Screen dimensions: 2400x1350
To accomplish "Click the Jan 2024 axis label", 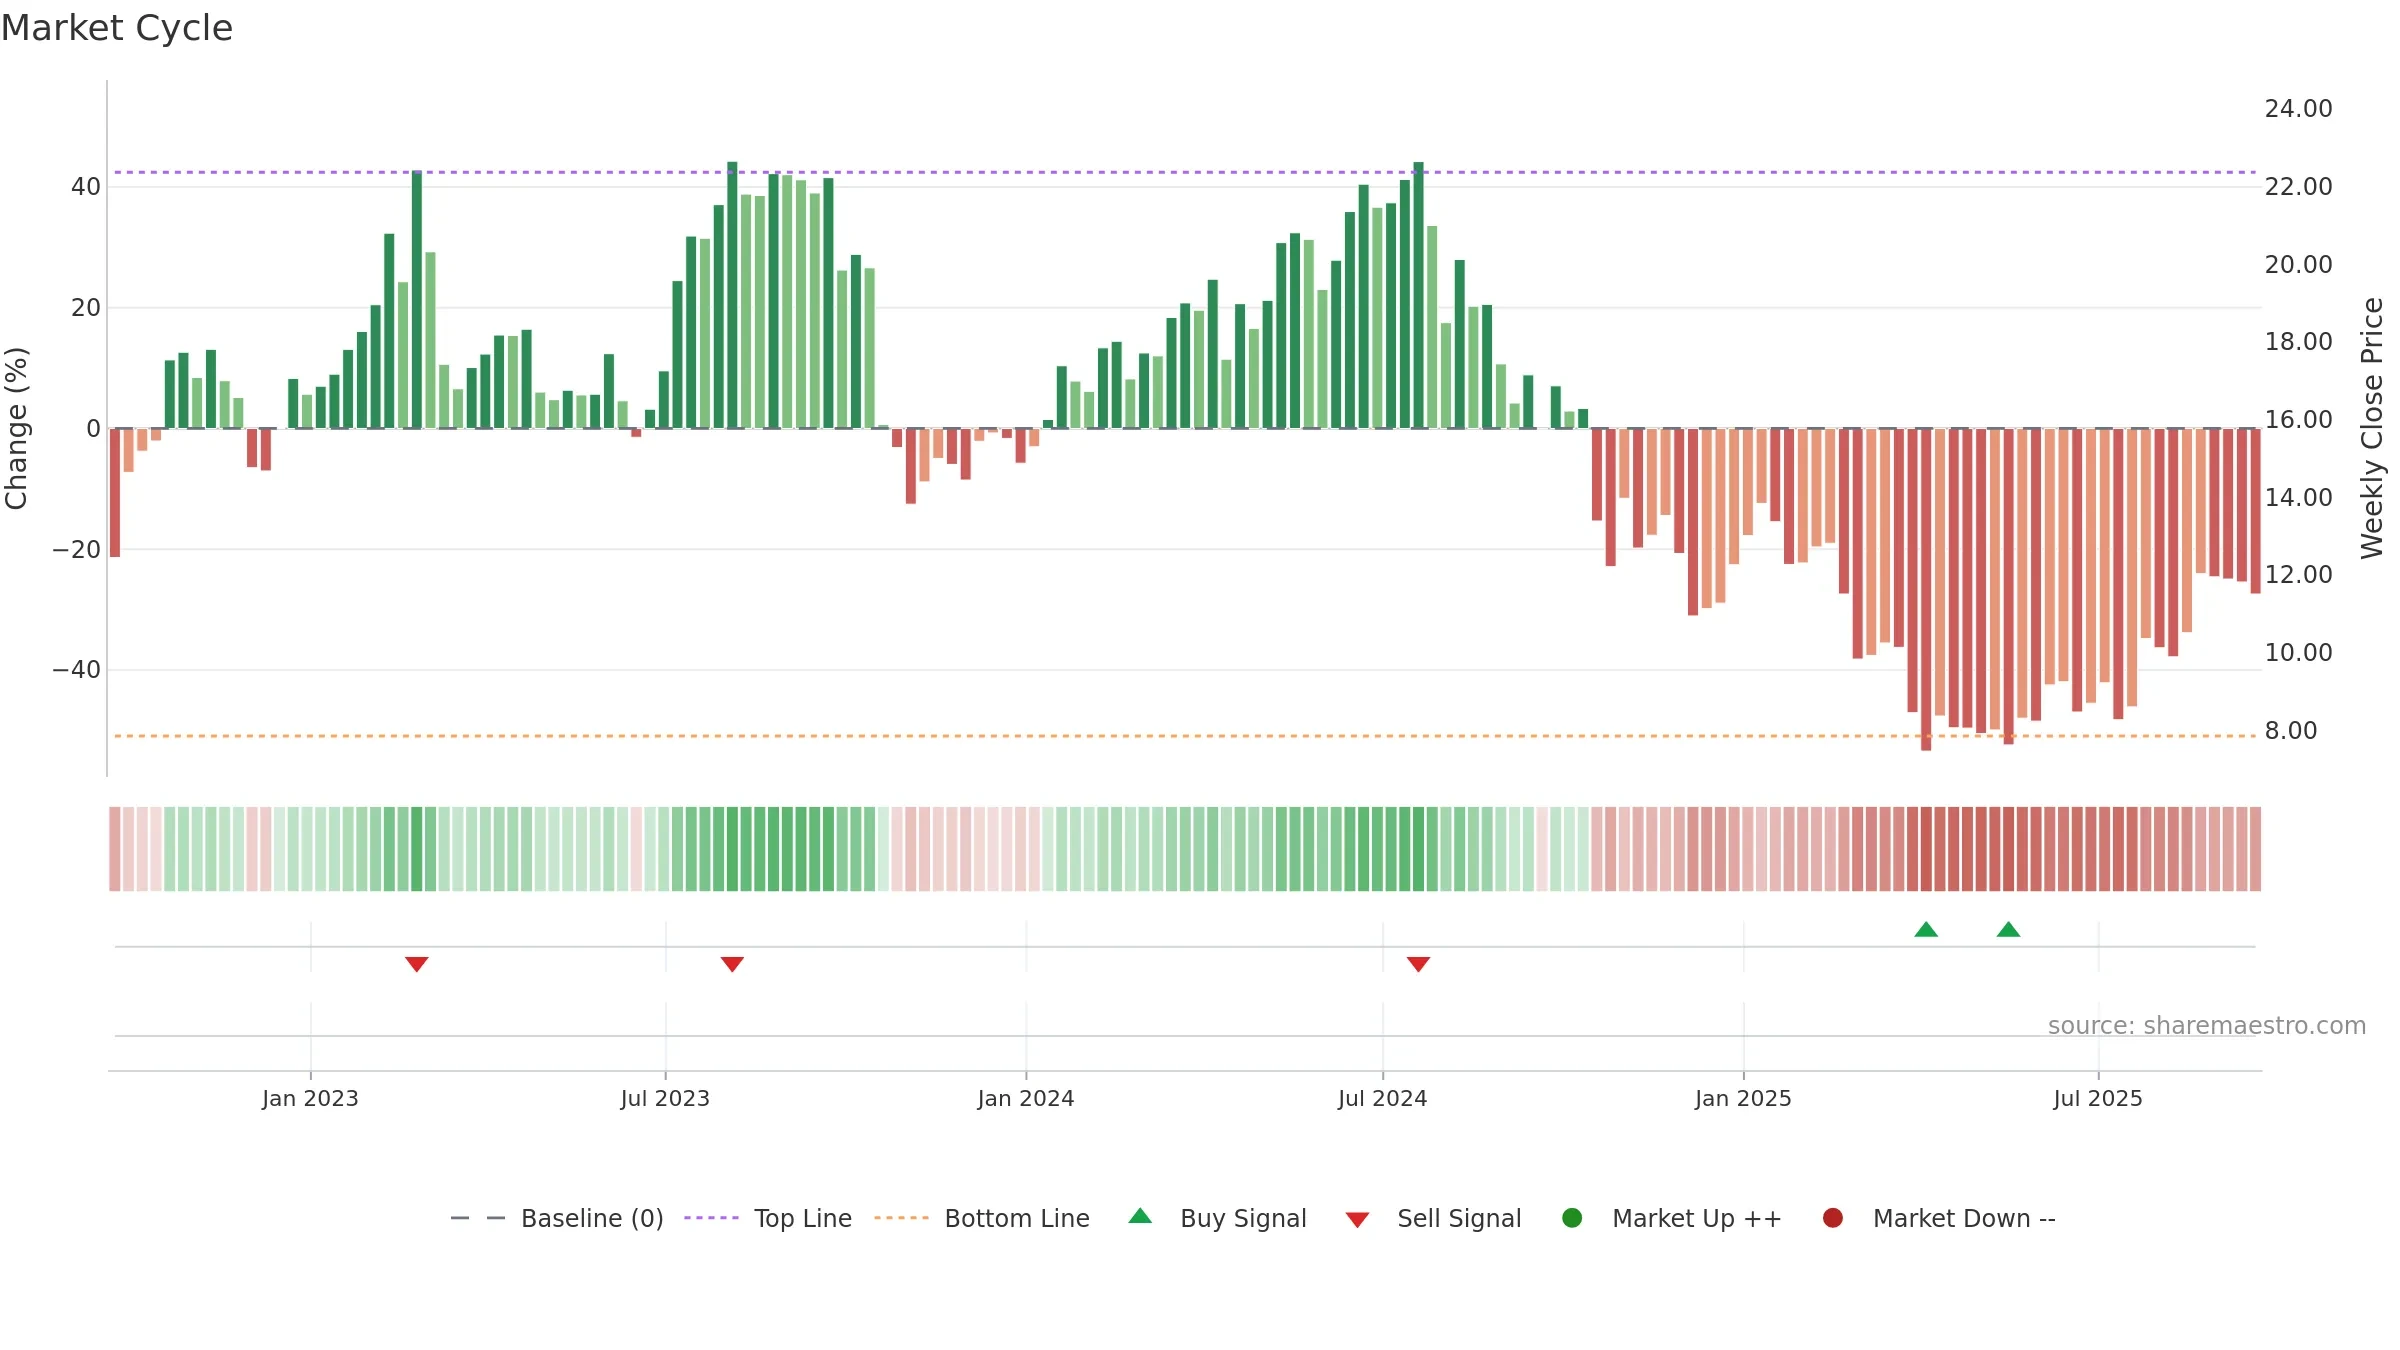I will click(1026, 1098).
